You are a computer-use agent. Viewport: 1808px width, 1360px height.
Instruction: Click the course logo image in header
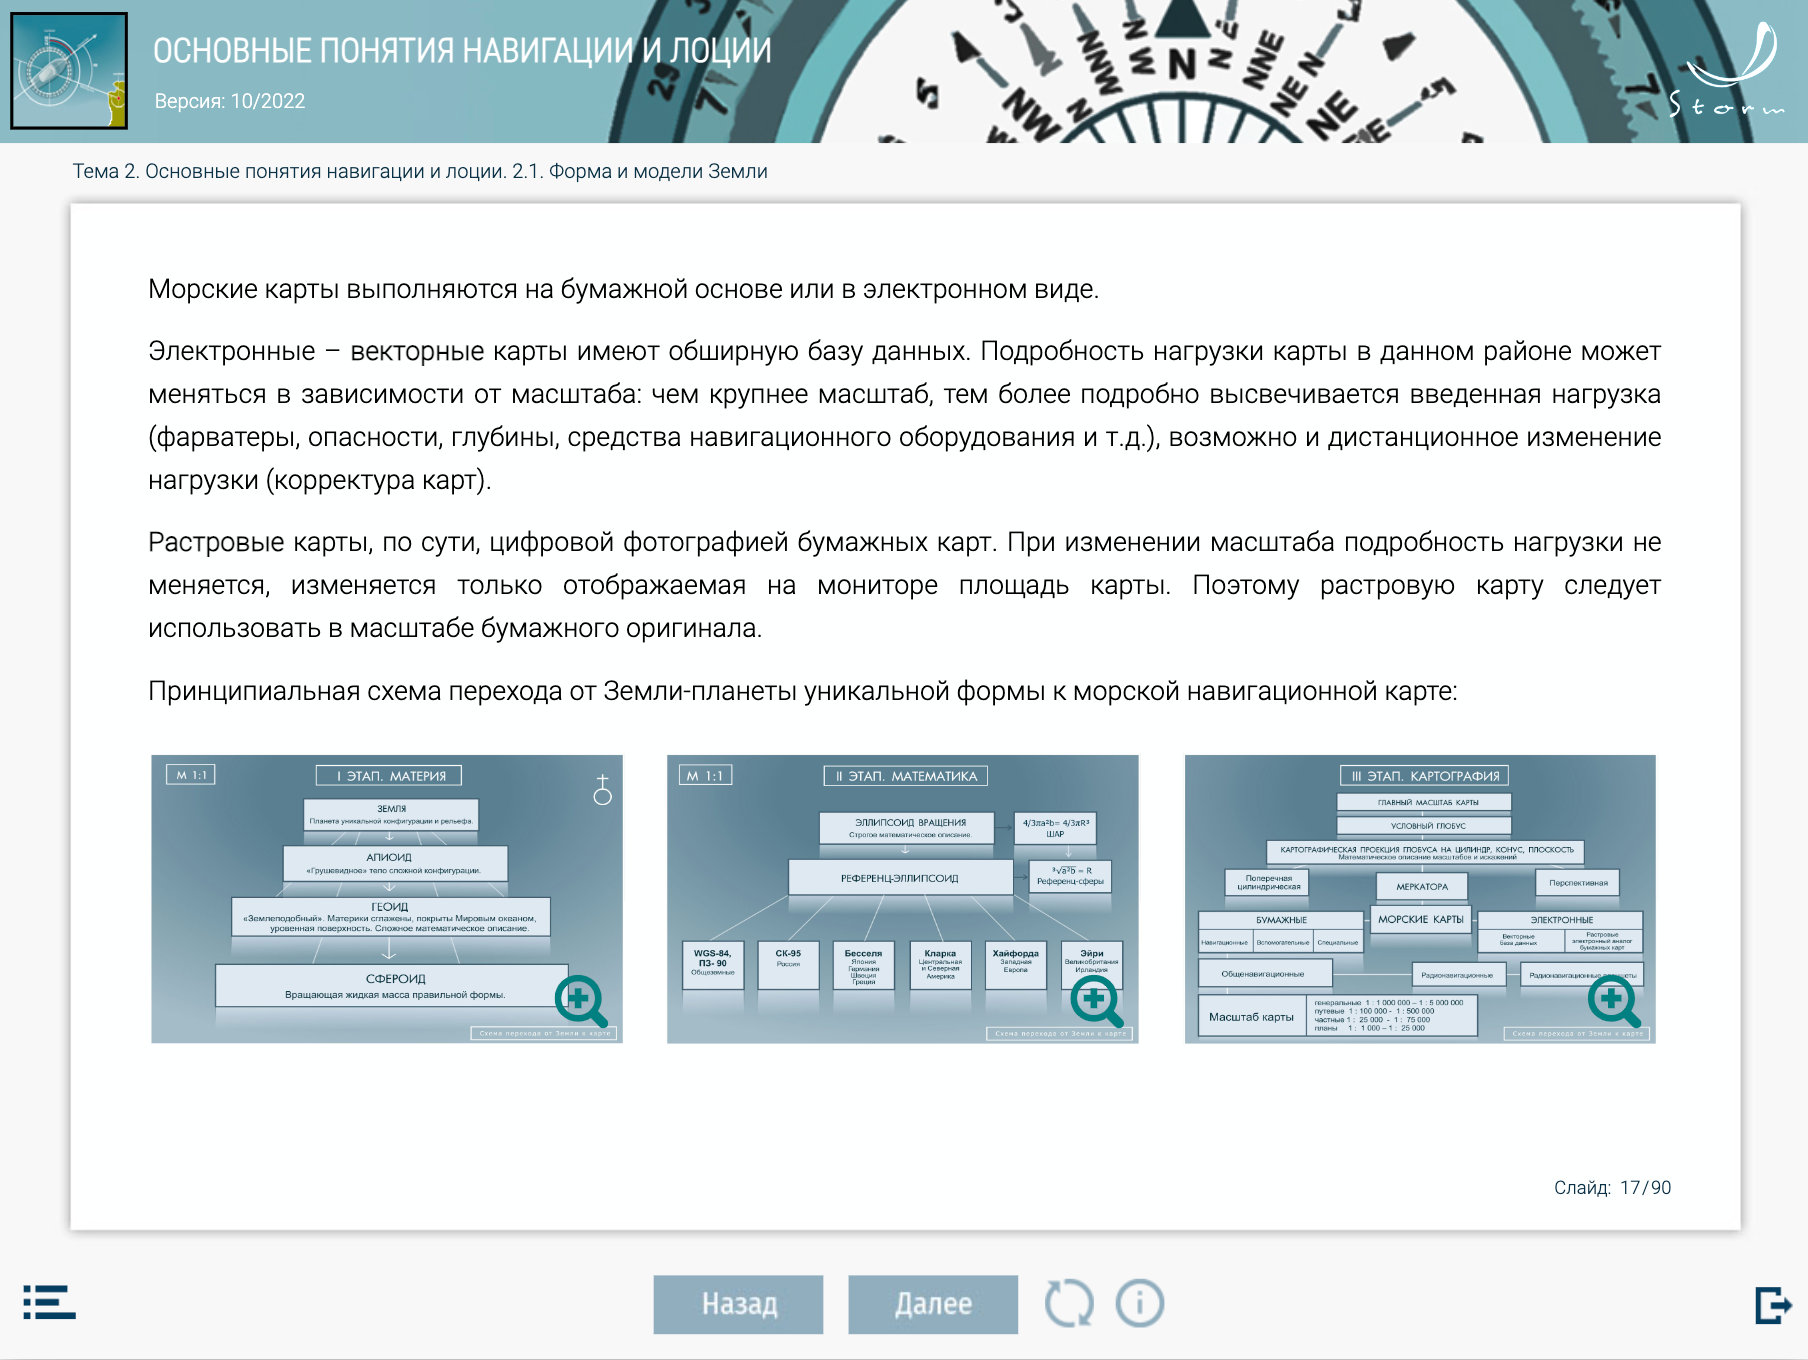click(x=69, y=71)
